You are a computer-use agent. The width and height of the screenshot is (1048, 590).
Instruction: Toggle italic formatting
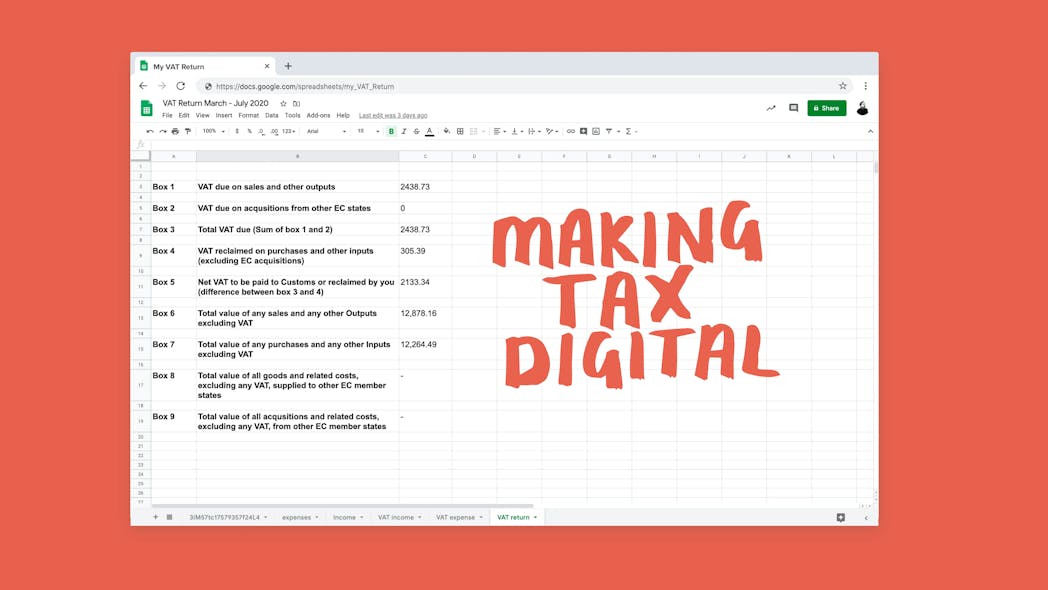(404, 132)
